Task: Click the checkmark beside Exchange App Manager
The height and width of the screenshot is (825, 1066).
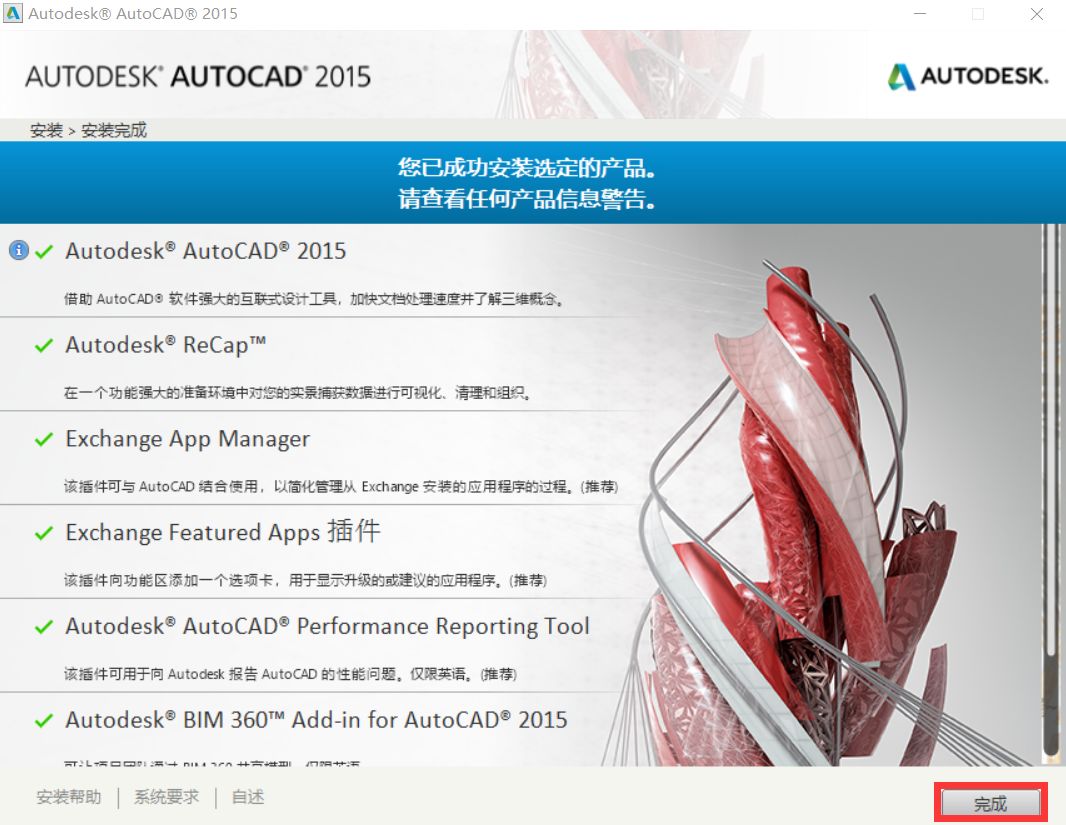Action: [x=44, y=440]
